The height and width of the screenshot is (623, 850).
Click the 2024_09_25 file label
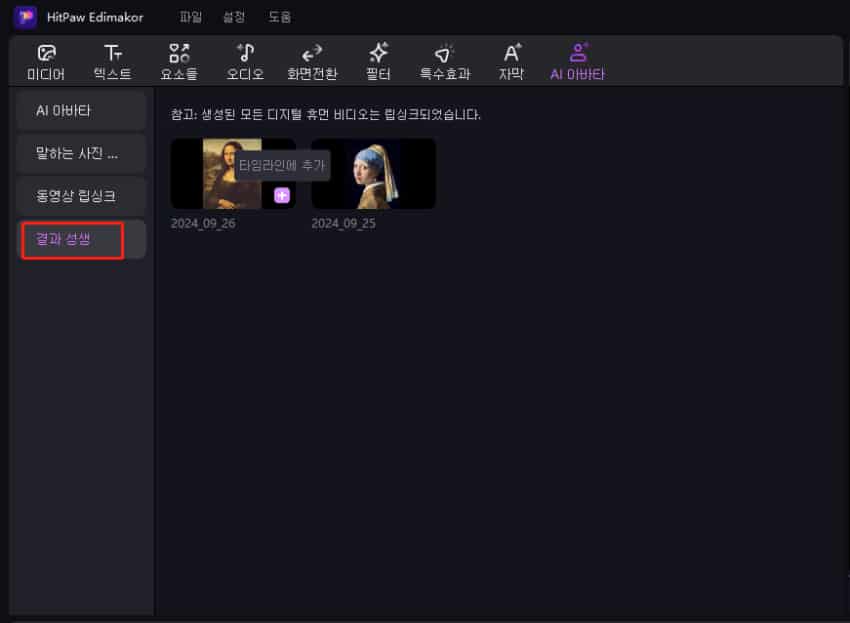click(344, 223)
